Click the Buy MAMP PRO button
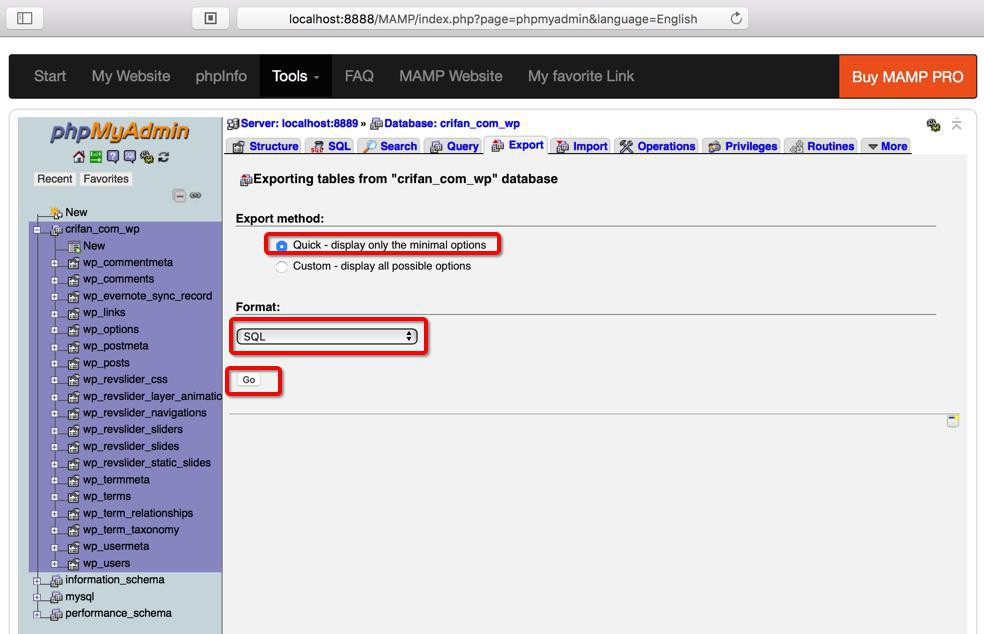The height and width of the screenshot is (634, 984). tap(907, 77)
